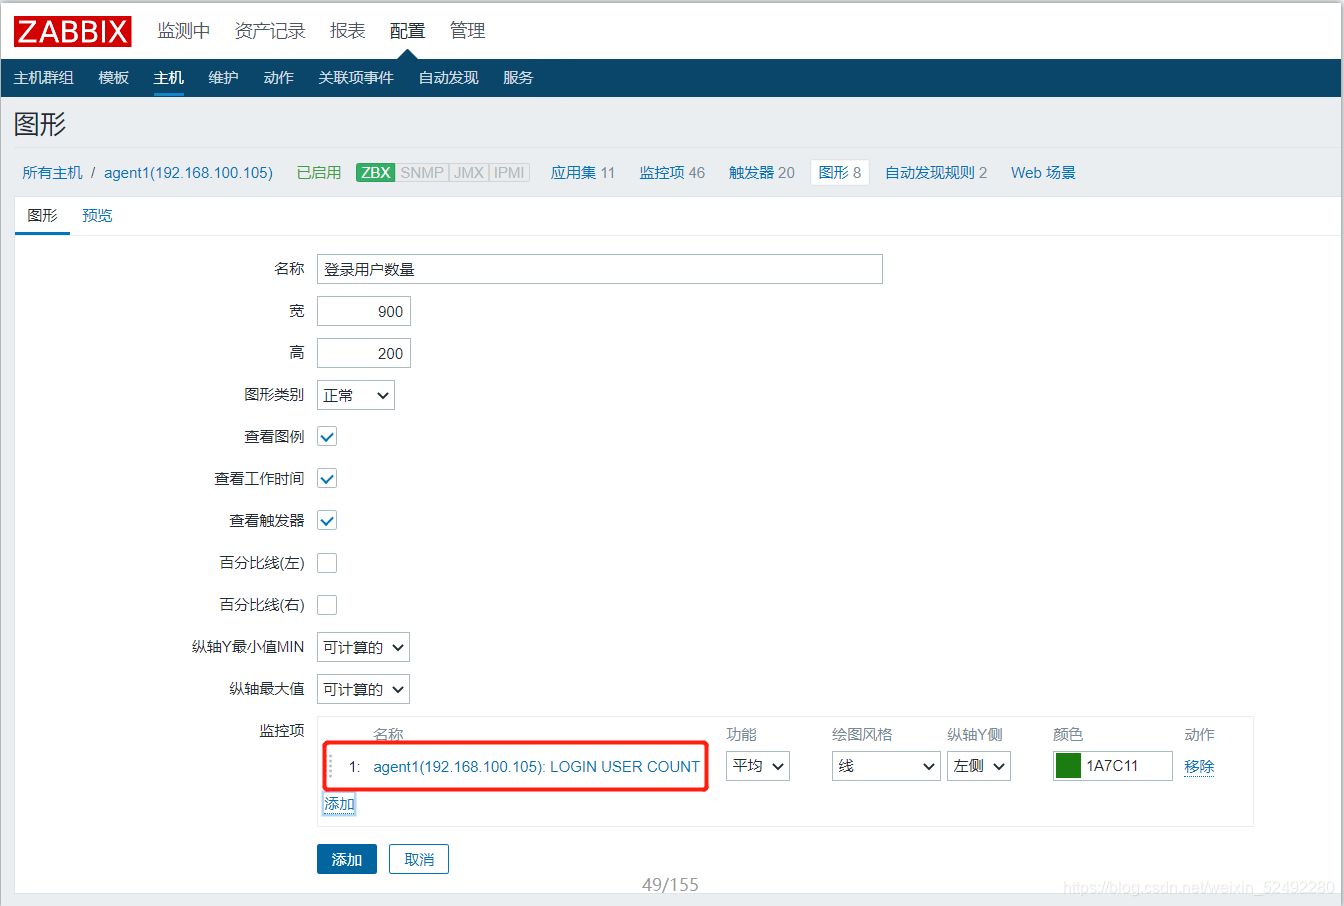Go to 主机 submenu

(169, 78)
